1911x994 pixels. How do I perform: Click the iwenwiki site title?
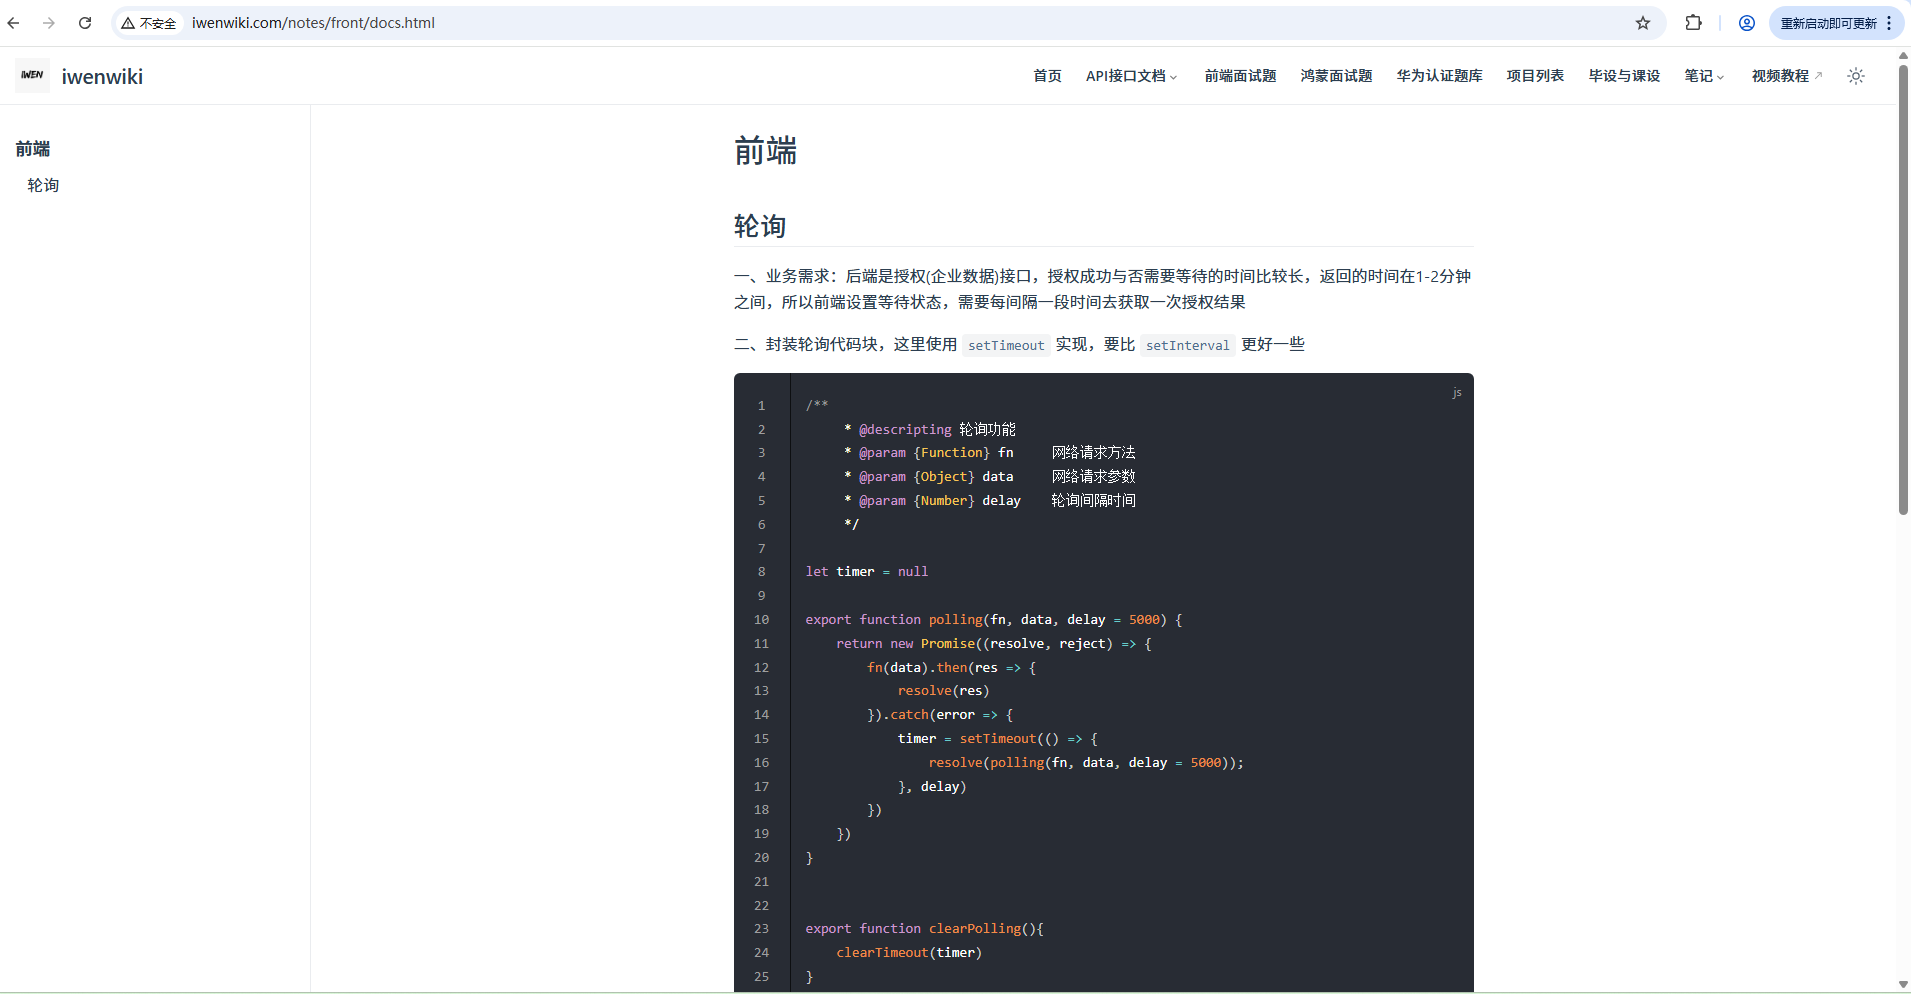tap(102, 77)
